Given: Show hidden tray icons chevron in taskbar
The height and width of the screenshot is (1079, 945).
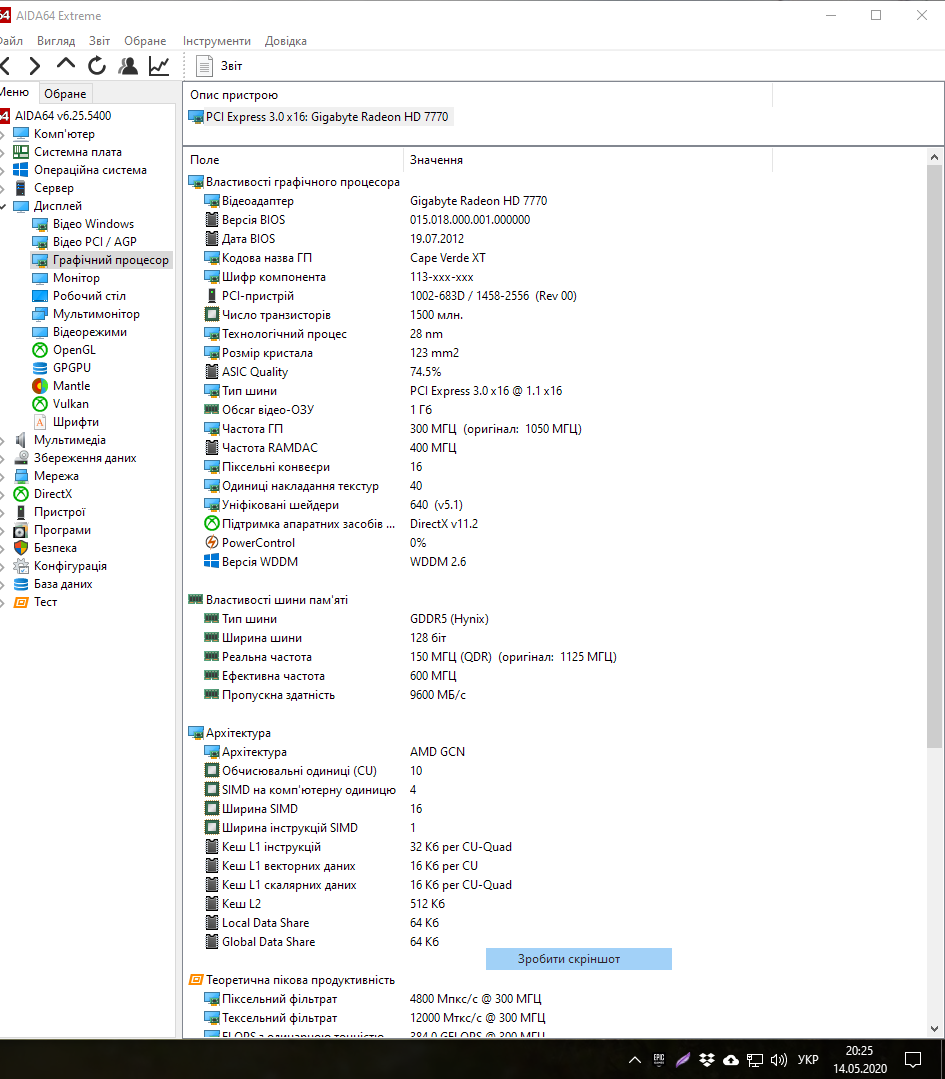Looking at the screenshot, I should 635,1060.
